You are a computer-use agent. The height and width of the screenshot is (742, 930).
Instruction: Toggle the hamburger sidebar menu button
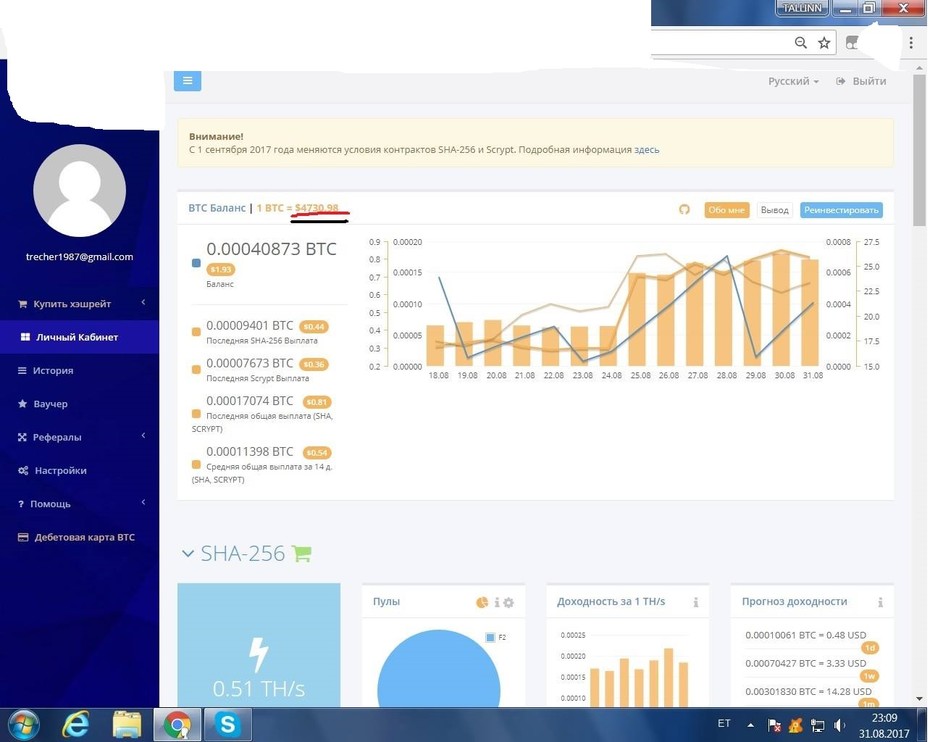[x=187, y=81]
